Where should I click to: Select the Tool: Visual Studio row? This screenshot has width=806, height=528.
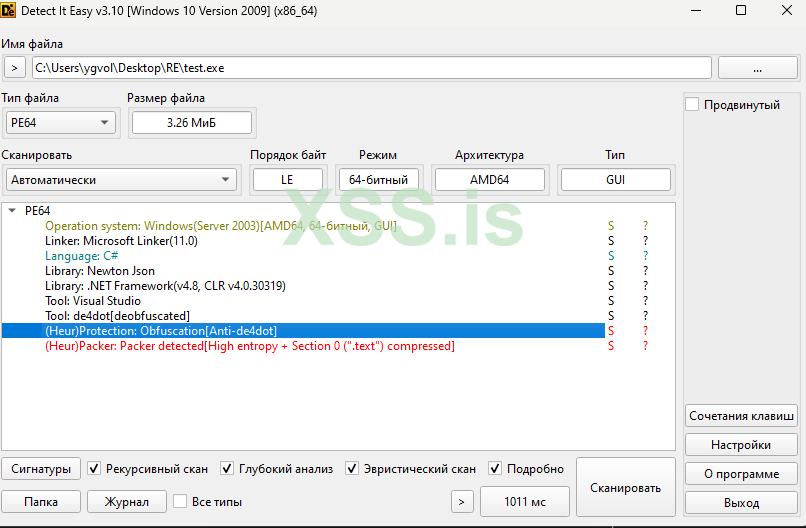303,300
